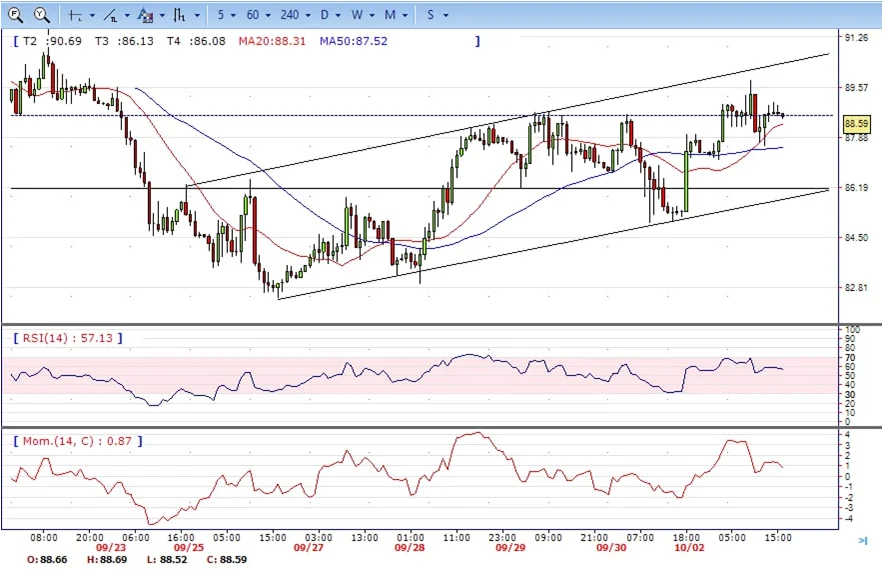Expand the crosshair tool dropdown arrow
This screenshot has height=570, width=883.
(x=92, y=16)
